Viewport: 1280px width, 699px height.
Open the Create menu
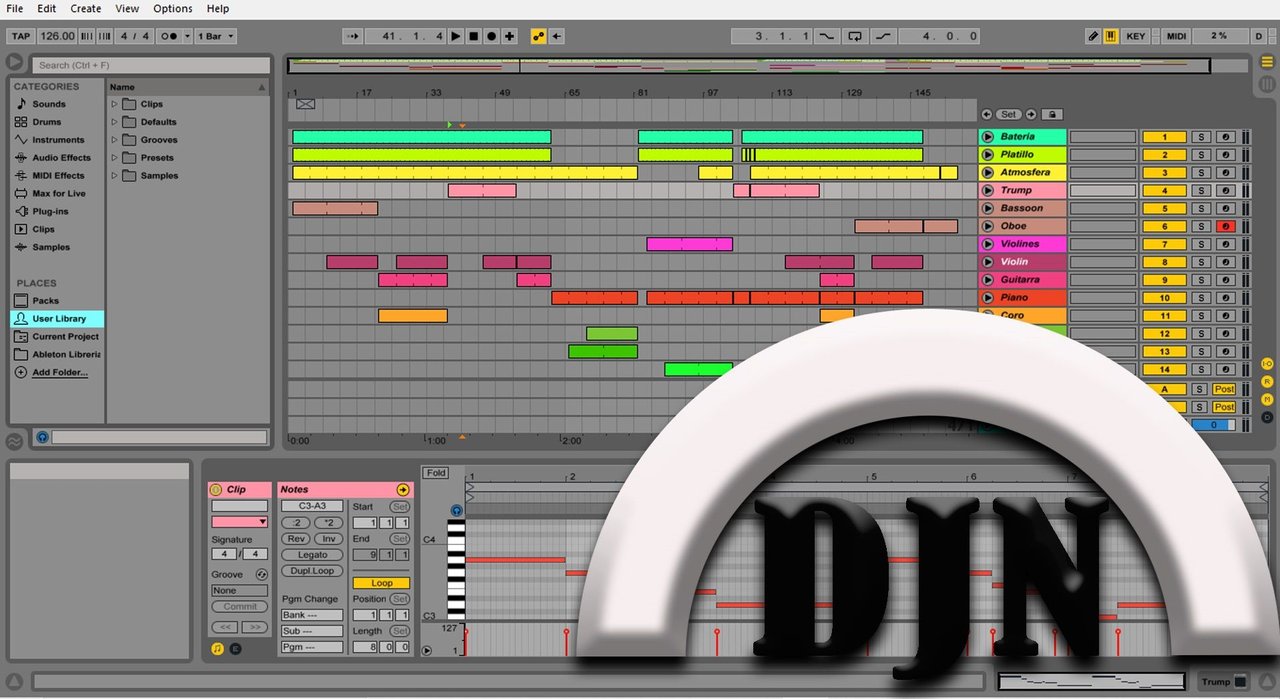tap(86, 8)
